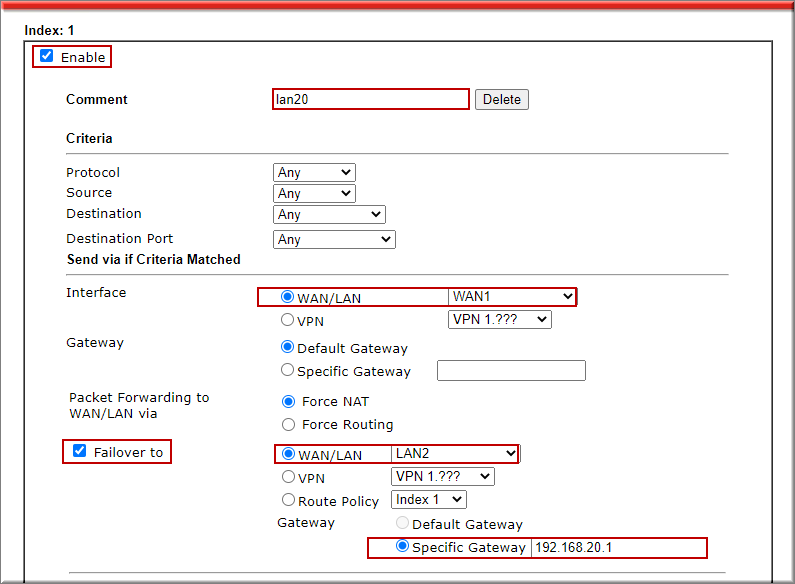Viewport: 795px width, 584px height.
Task: Open the LAN2 failover dropdown
Action: [x=455, y=454]
